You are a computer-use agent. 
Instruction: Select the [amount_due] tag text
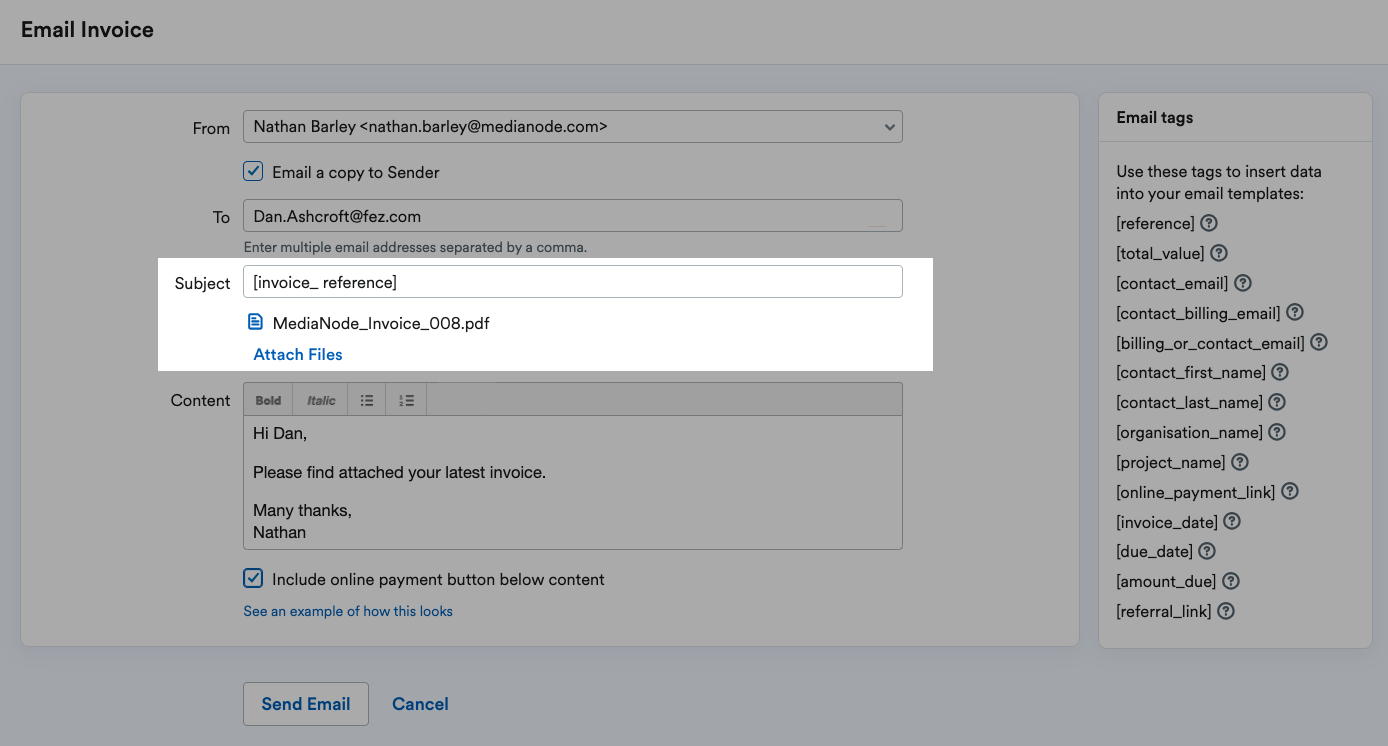coord(1166,582)
